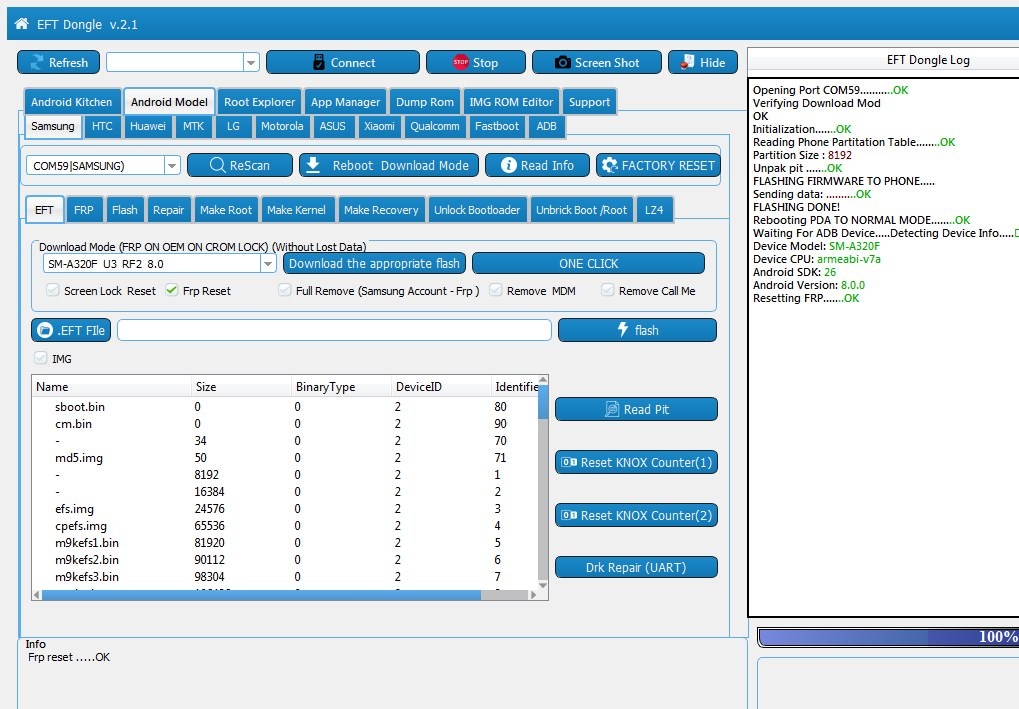Click the Refresh arrows icon
Viewport: 1019px width, 709px height.
37,62
